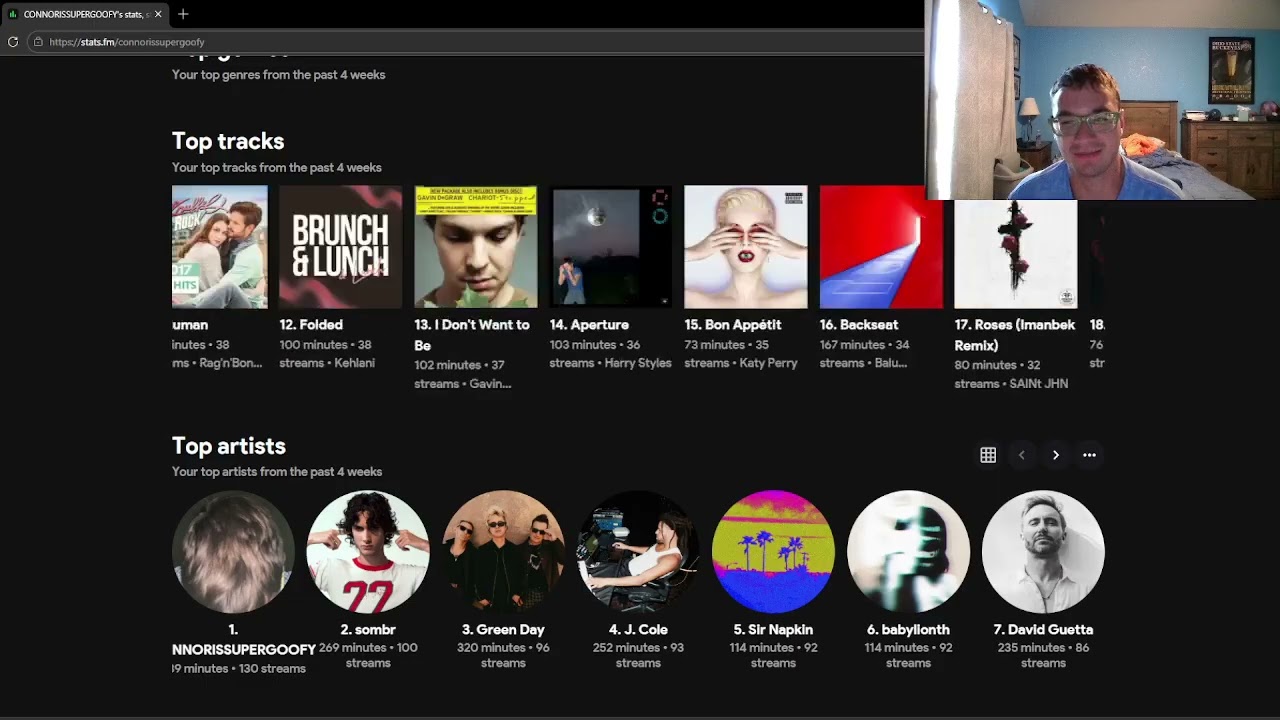The width and height of the screenshot is (1280, 720).
Task: Select the CONNORISSUPERGOOFY's stats browser tab
Action: pos(85,14)
